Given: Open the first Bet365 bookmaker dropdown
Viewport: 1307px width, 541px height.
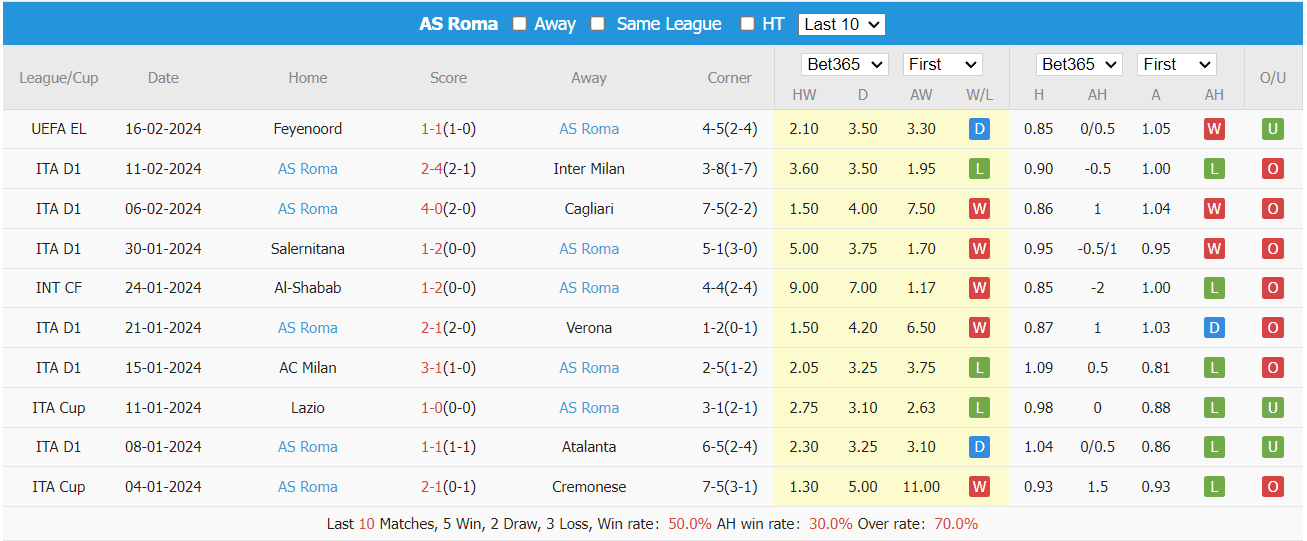Looking at the screenshot, I should (x=845, y=64).
